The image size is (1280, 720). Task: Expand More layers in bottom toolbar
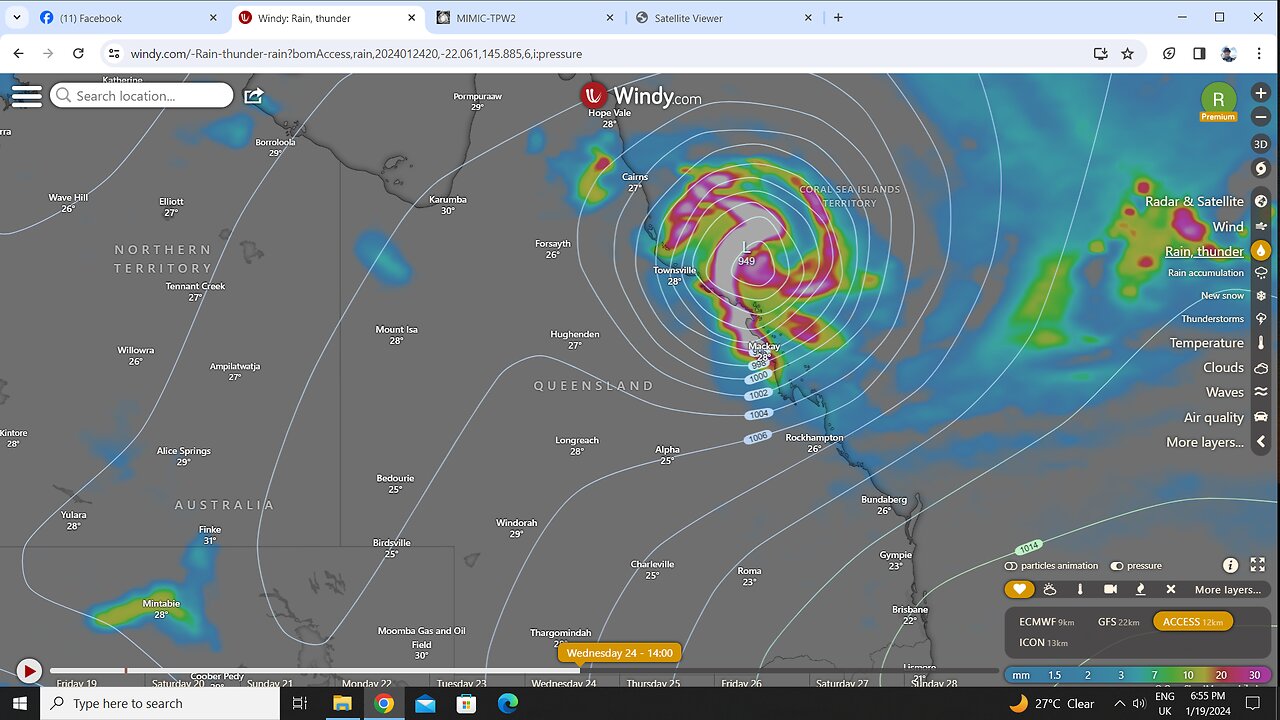coord(1228,589)
